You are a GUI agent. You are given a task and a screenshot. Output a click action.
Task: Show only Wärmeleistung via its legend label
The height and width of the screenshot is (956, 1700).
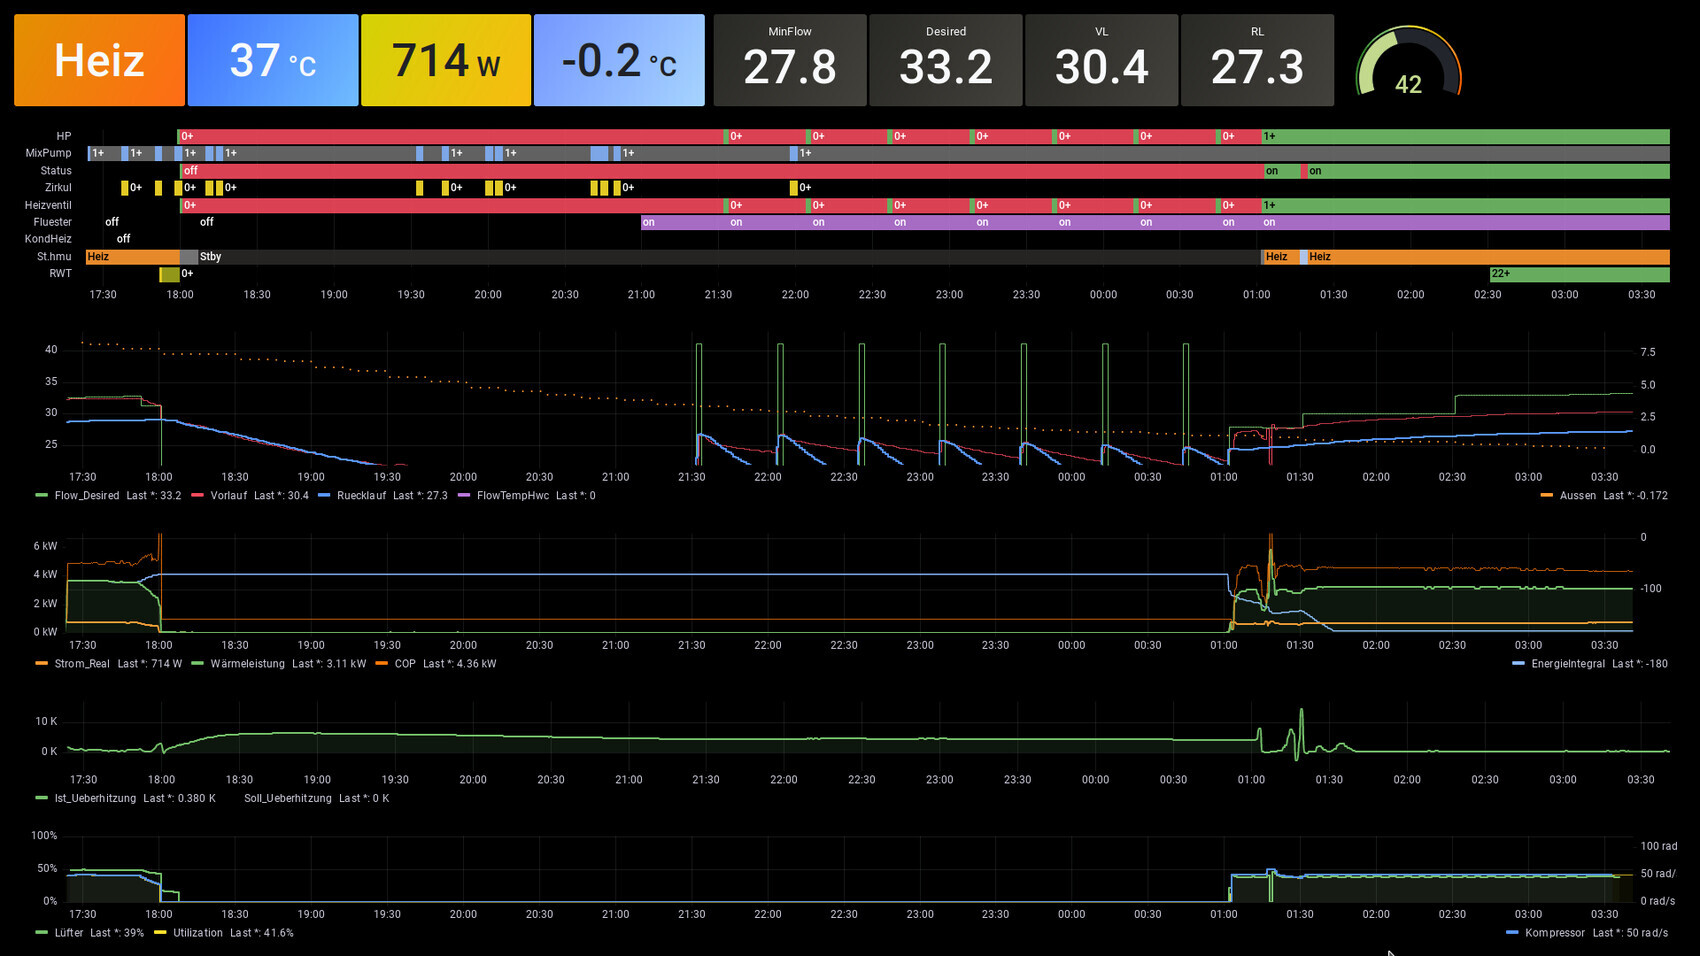[x=247, y=664]
